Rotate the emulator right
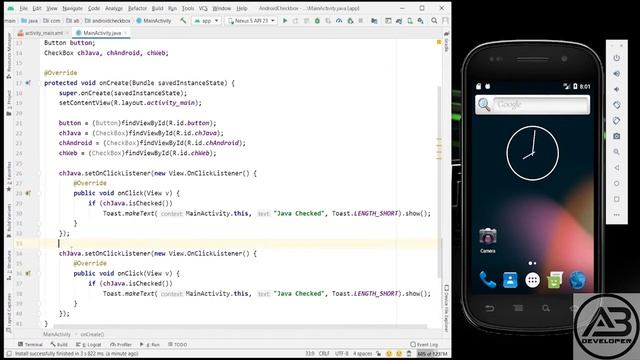Image resolution: width=640 pixels, height=360 pixels. click(616, 121)
